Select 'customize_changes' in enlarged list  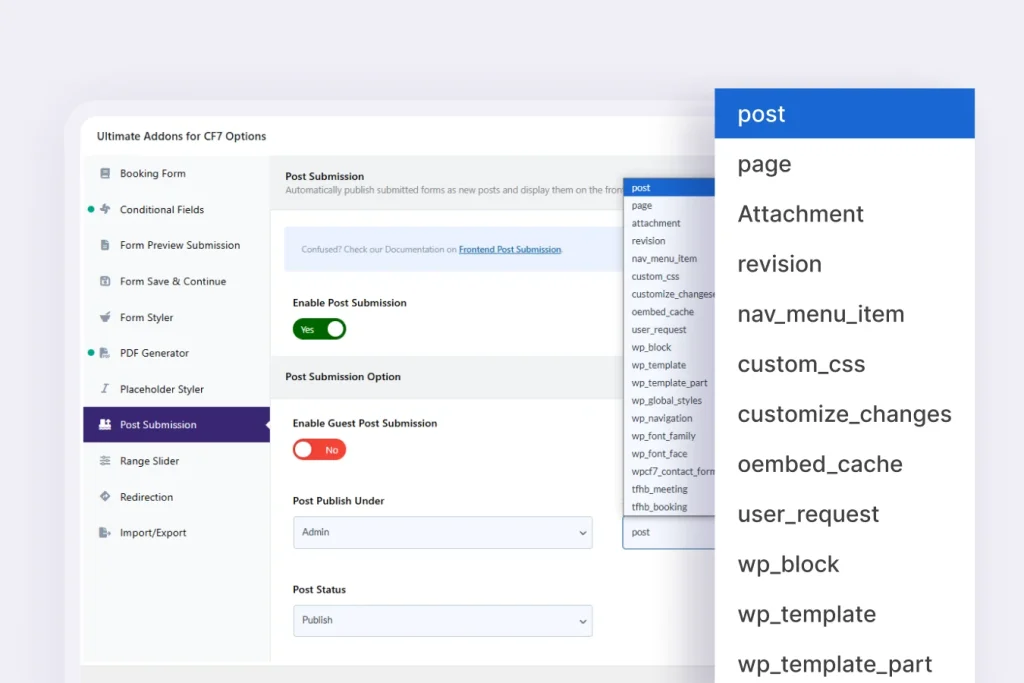click(844, 414)
